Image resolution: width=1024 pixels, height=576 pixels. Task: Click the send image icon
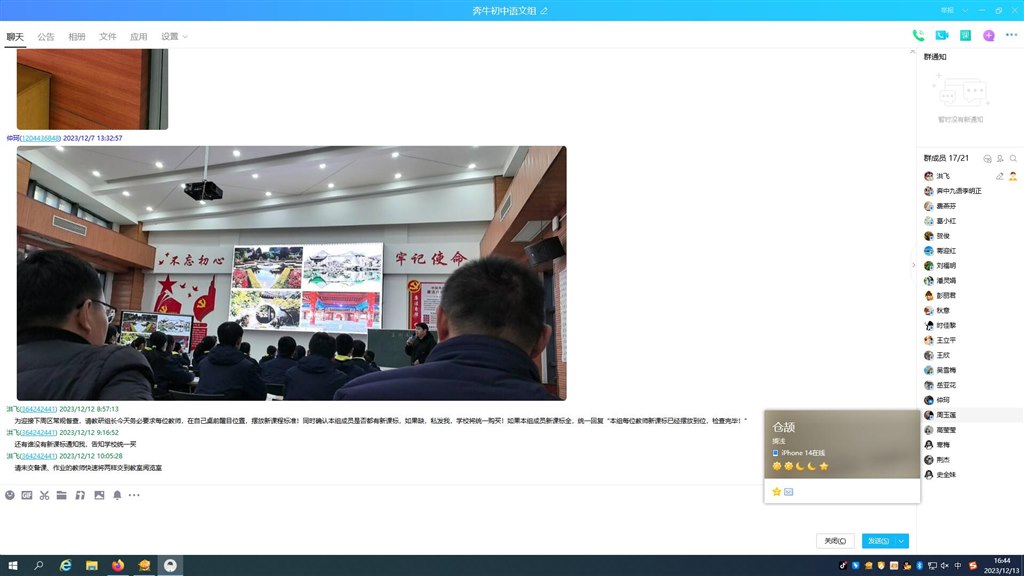click(x=99, y=495)
